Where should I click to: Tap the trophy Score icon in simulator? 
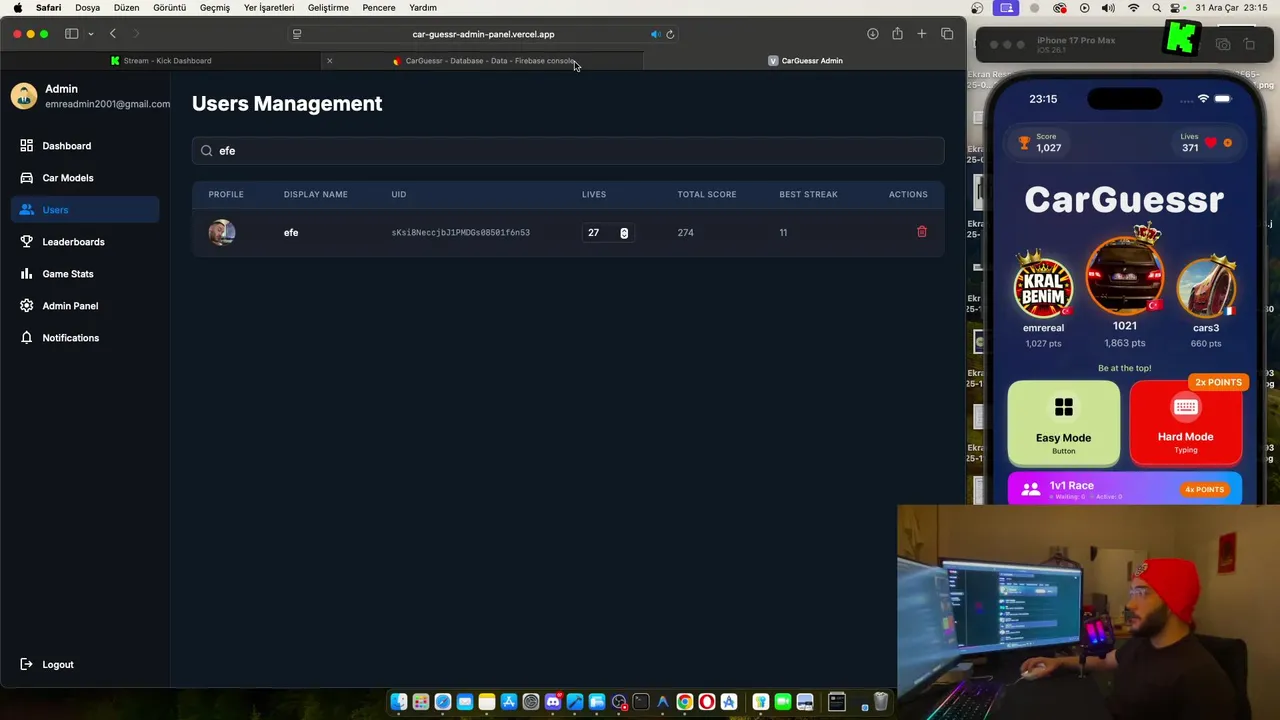coord(1024,143)
